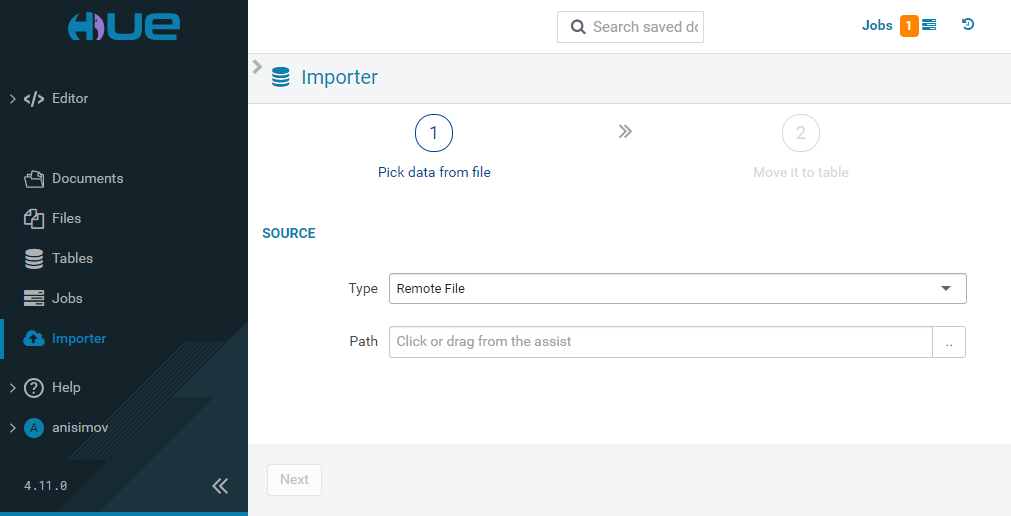Click Pick data from file step label

(434, 172)
